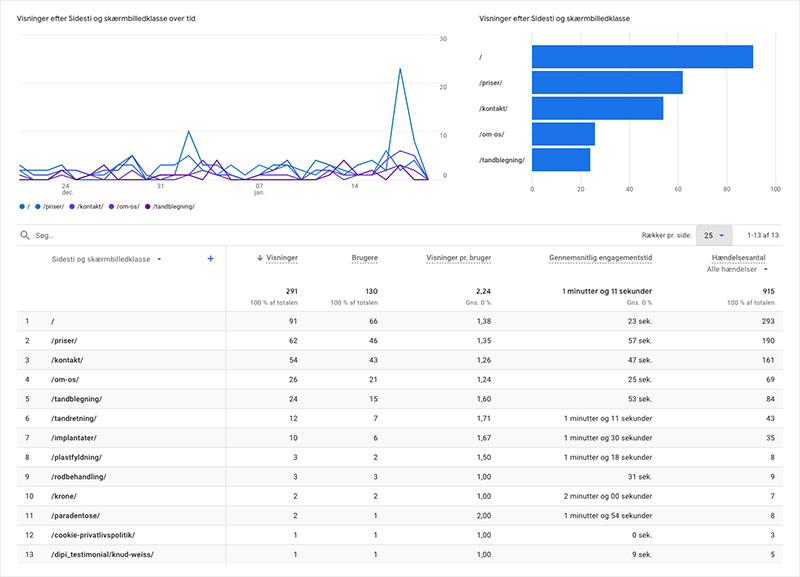Screen dimensions: 800x577
Task: Click the blue plus icon to add a column
Action: click(210, 258)
